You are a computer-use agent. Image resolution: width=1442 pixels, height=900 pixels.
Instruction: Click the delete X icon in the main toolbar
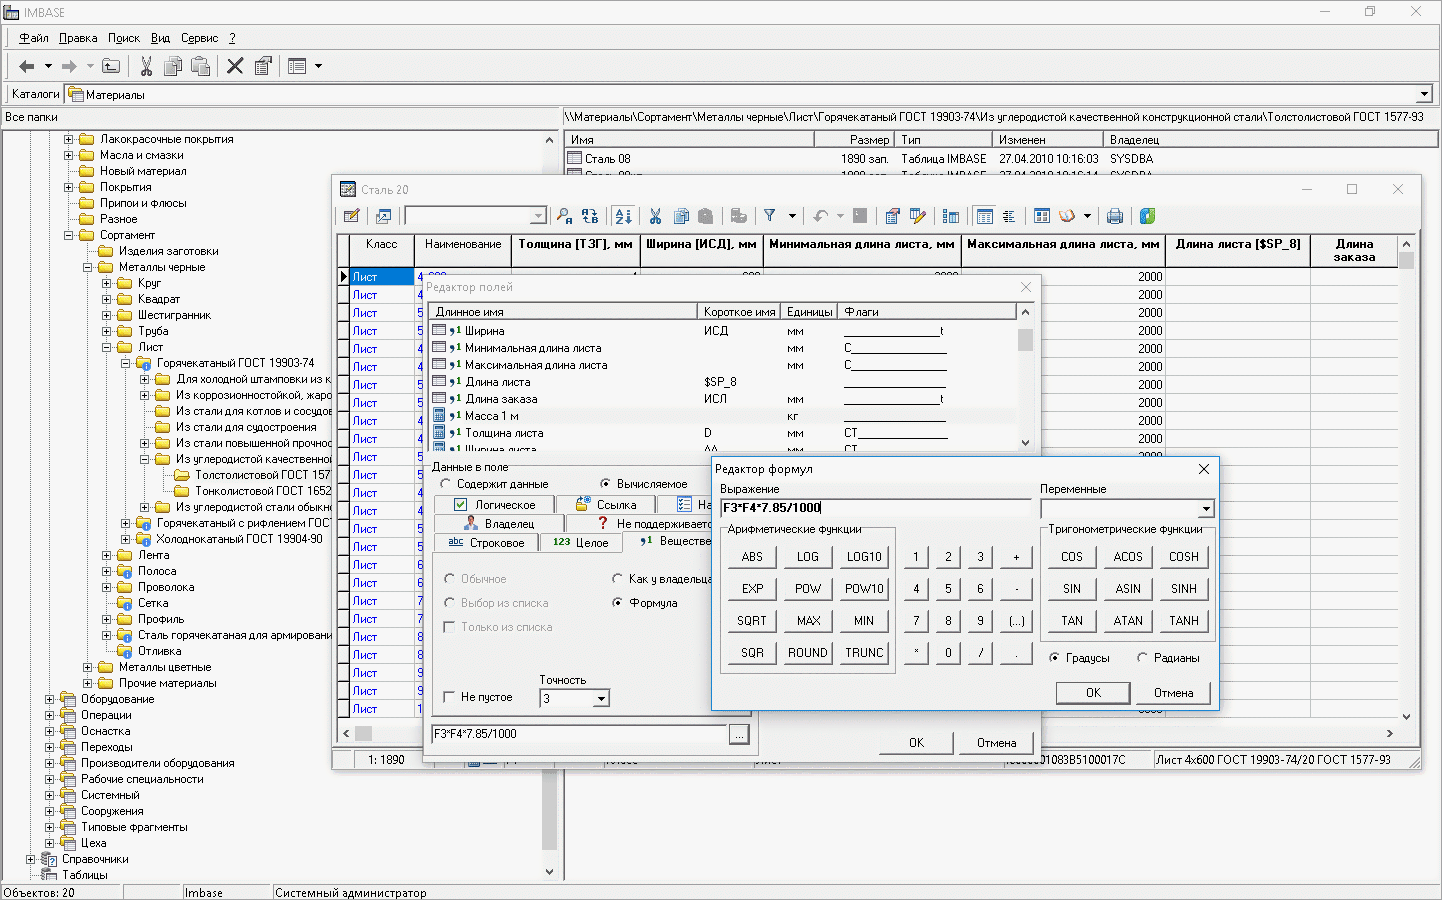point(235,66)
